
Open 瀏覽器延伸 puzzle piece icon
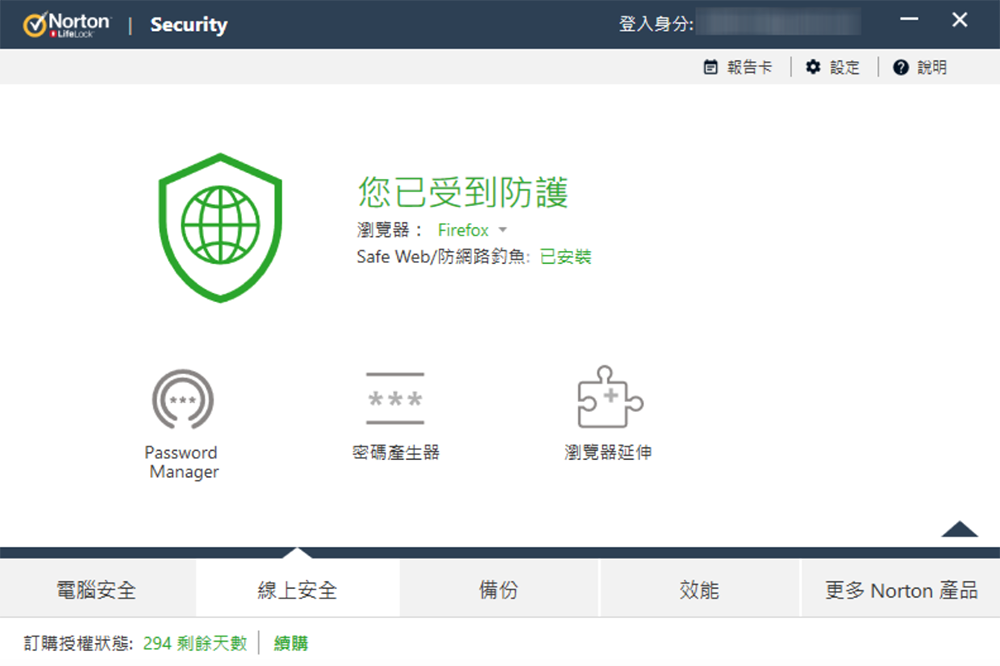[610, 397]
